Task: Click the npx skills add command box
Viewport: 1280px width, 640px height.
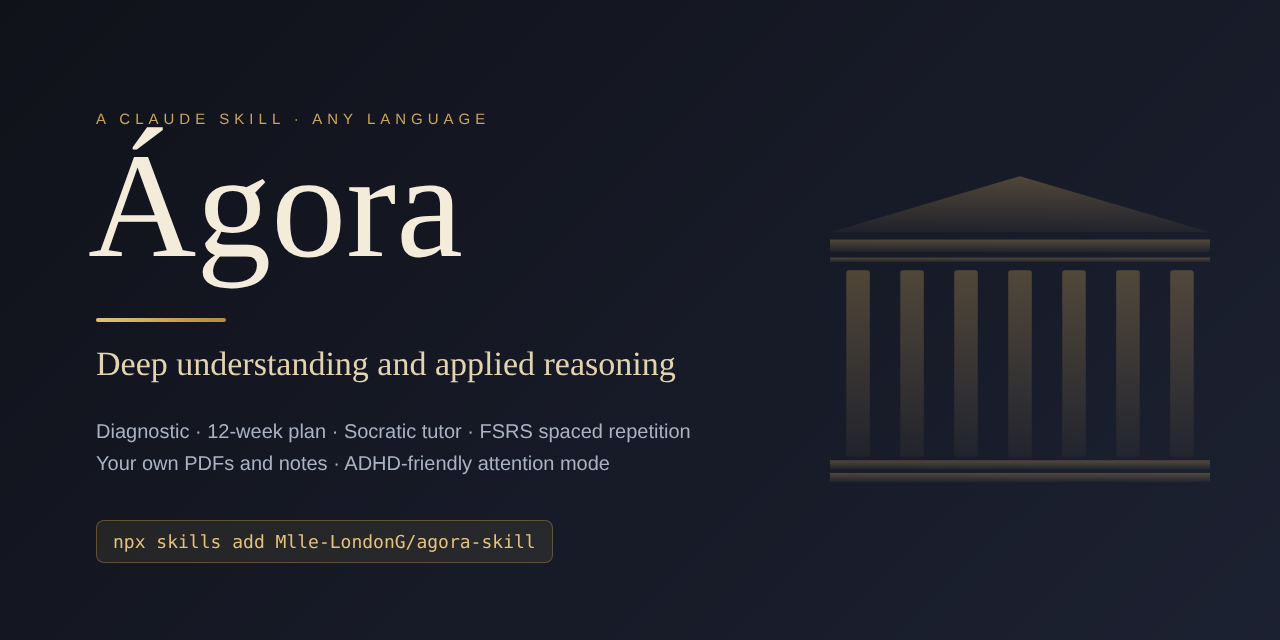Action: click(x=324, y=541)
